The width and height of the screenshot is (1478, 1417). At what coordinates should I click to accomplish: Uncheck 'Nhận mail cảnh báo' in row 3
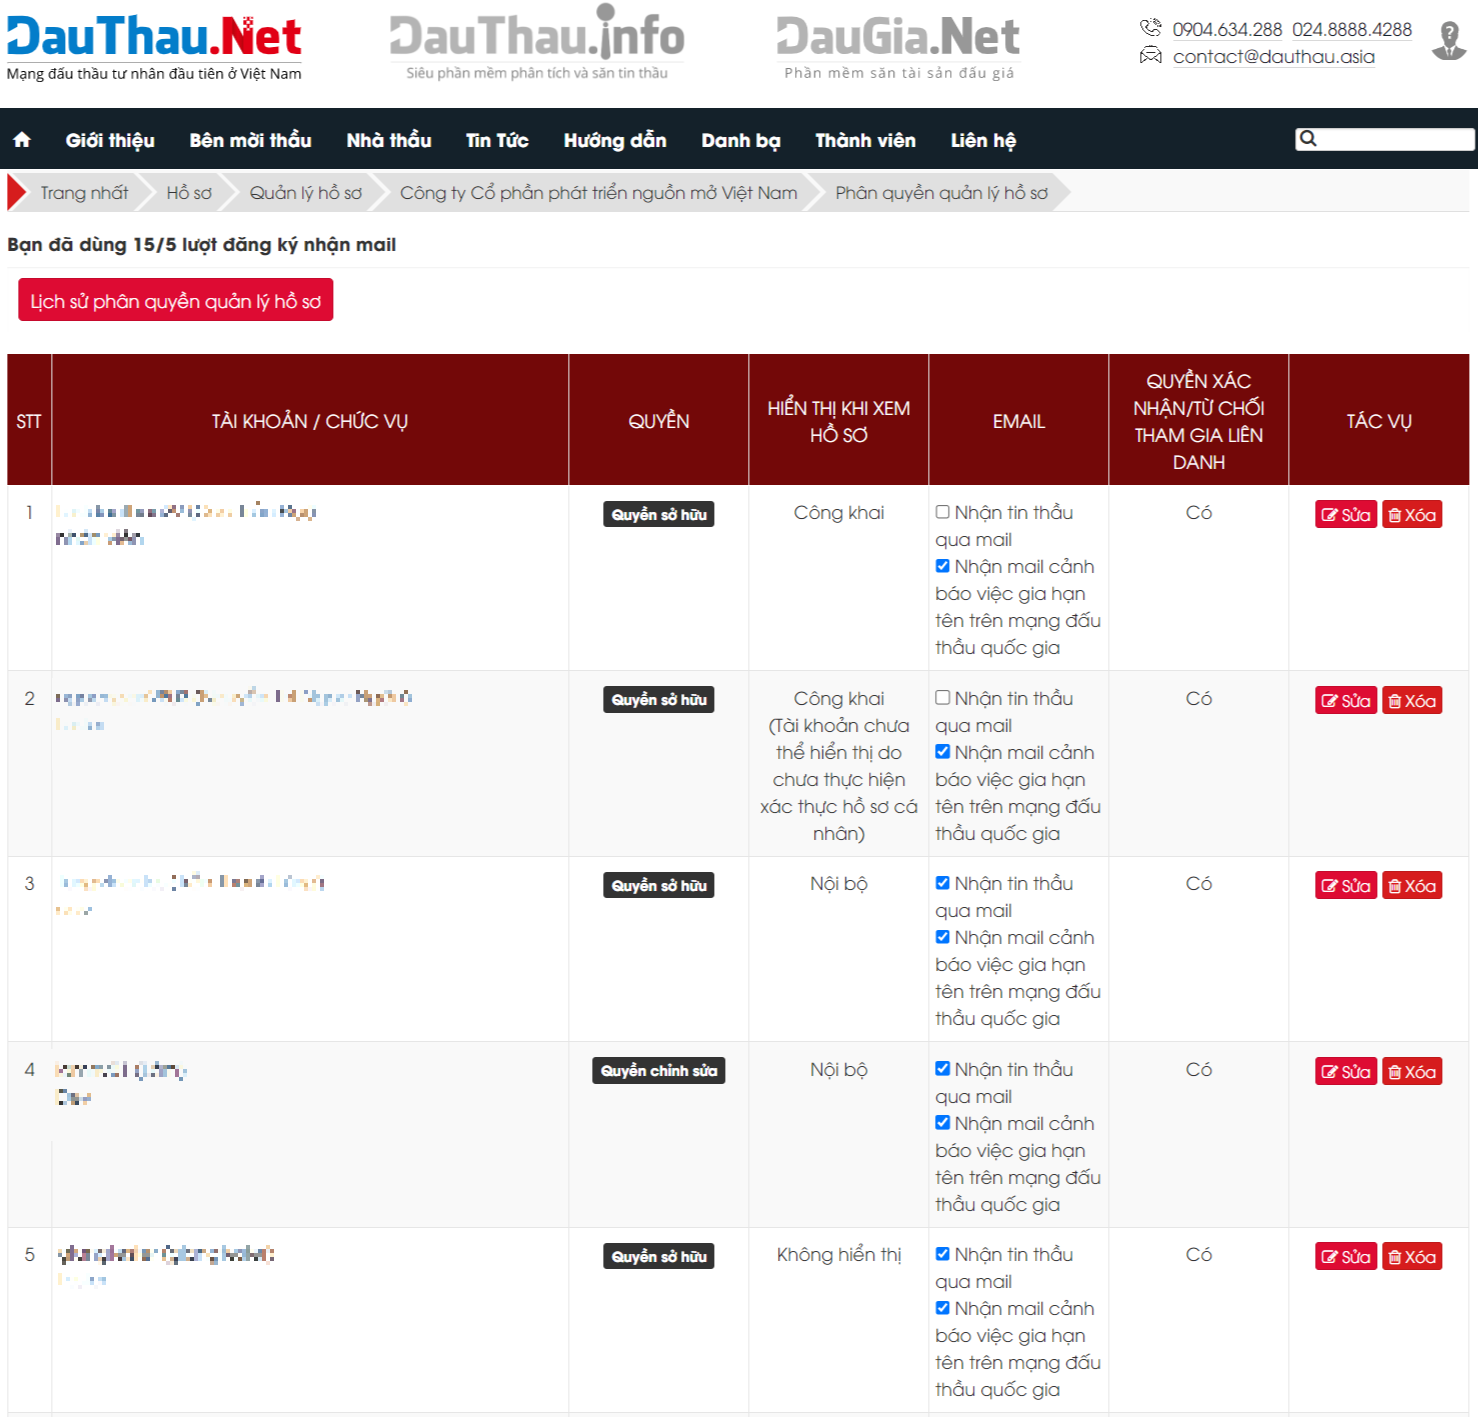click(x=942, y=937)
